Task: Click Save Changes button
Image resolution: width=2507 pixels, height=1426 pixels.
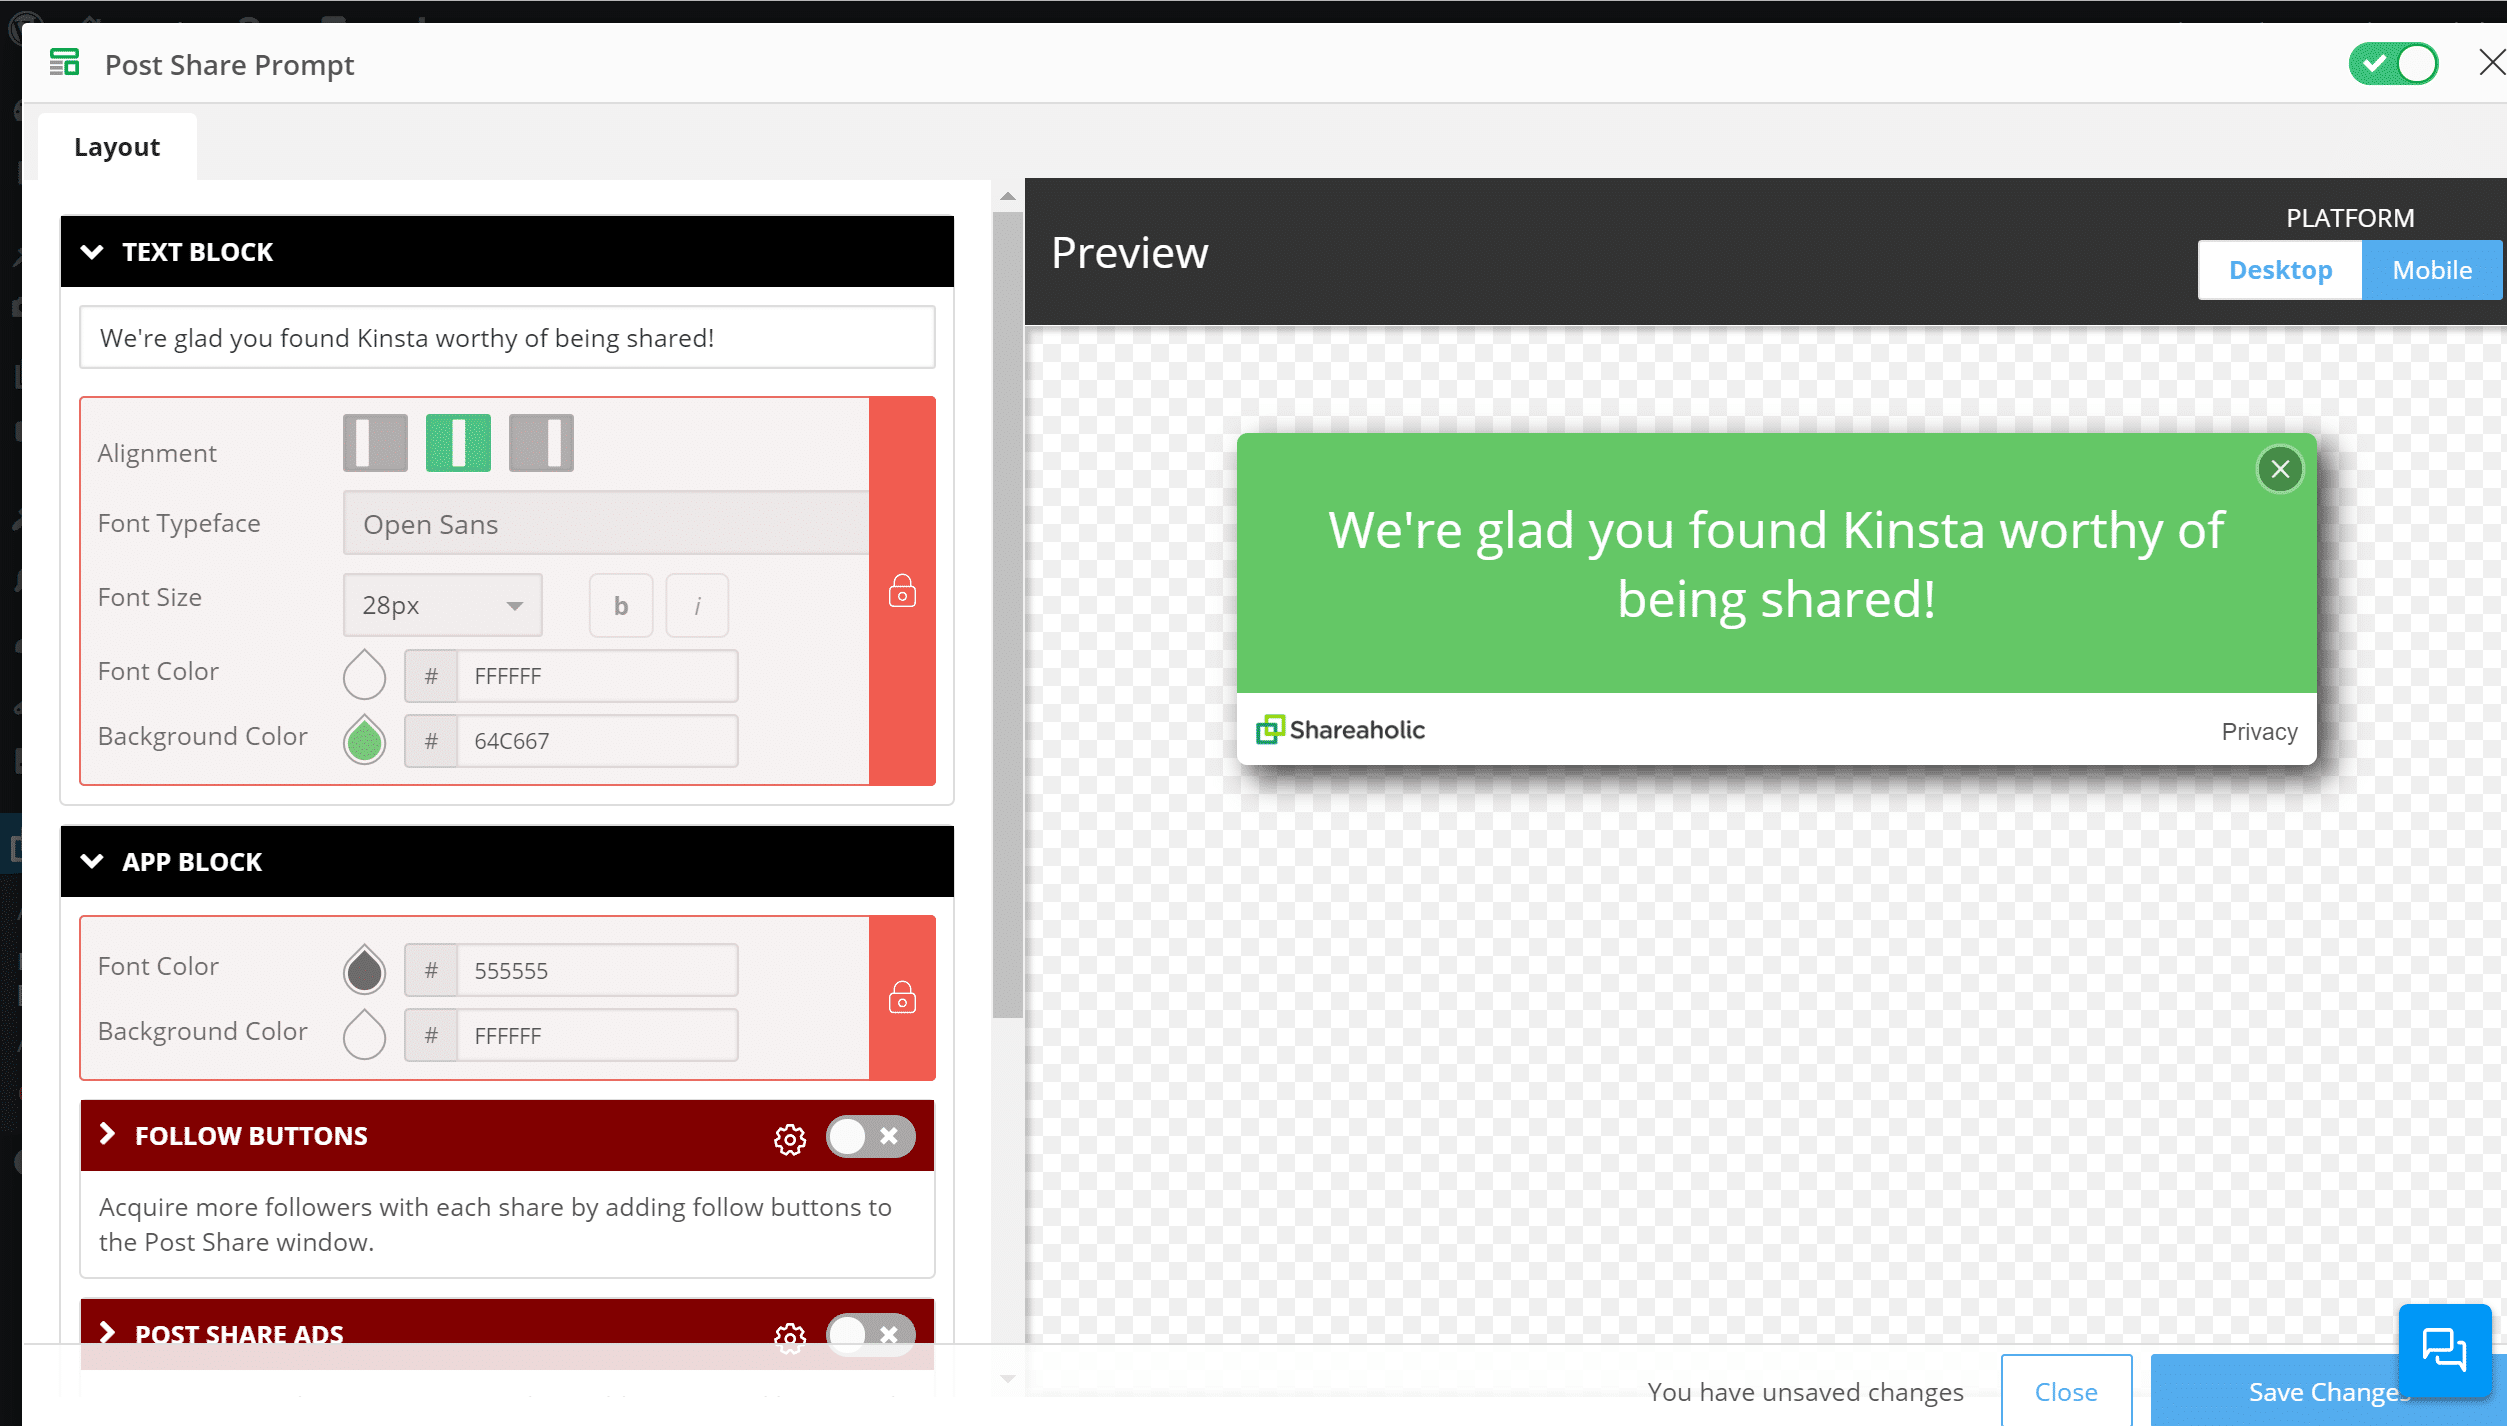Action: (2326, 1390)
